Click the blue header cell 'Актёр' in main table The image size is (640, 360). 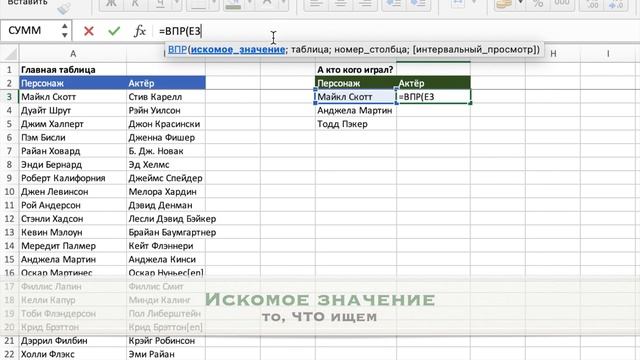click(166, 83)
